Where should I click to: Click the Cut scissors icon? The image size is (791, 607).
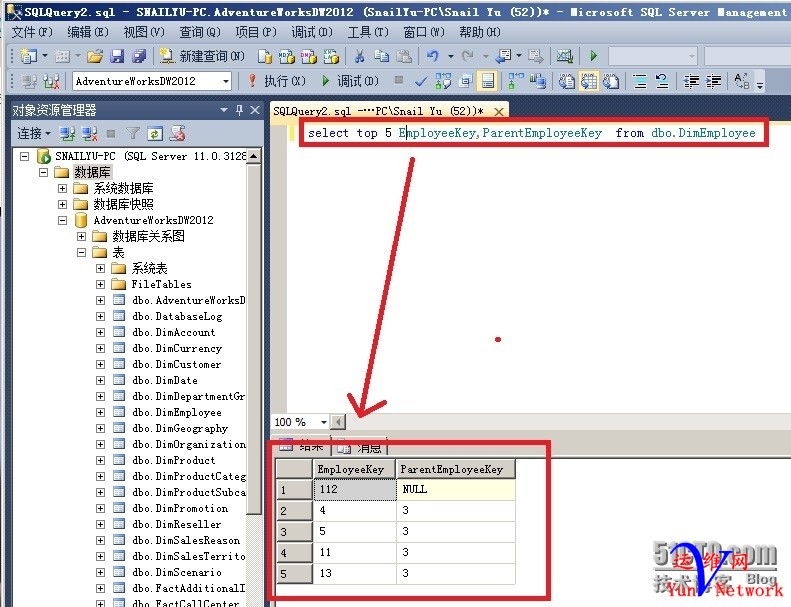click(359, 56)
